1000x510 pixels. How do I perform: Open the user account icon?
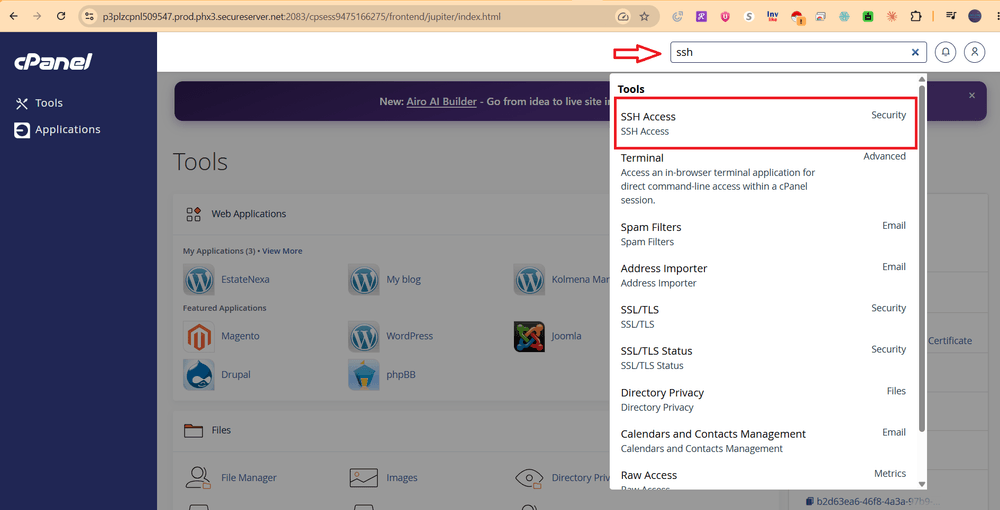(974, 52)
